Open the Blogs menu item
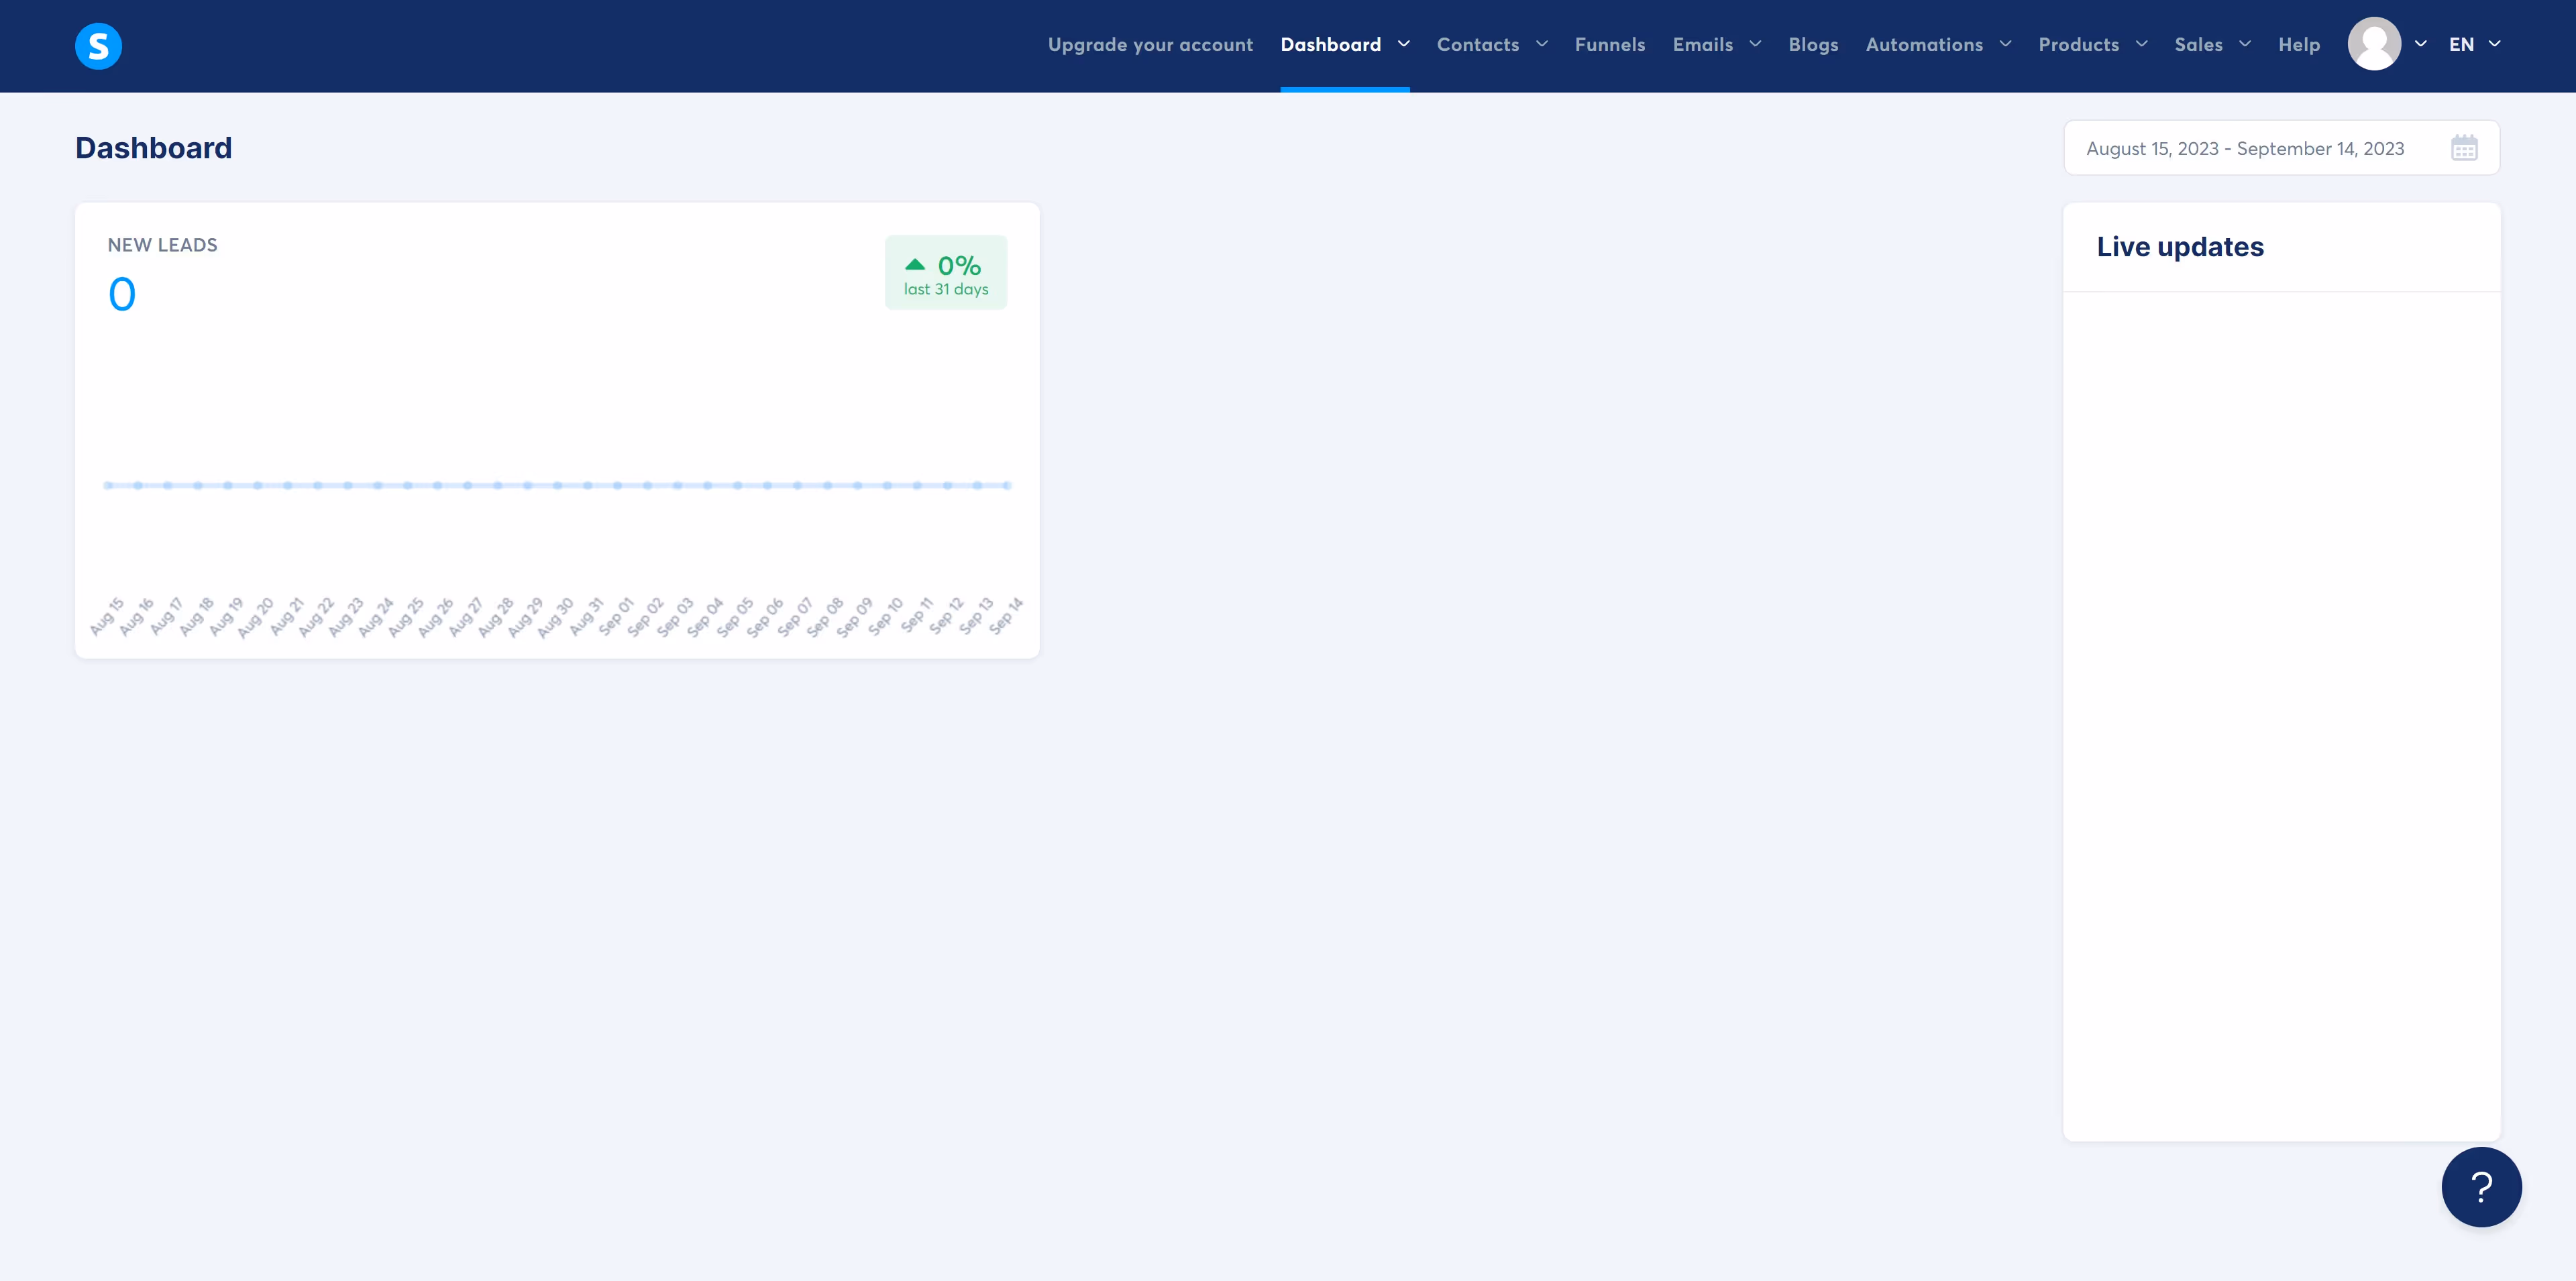2576x1281 pixels. click(1812, 44)
